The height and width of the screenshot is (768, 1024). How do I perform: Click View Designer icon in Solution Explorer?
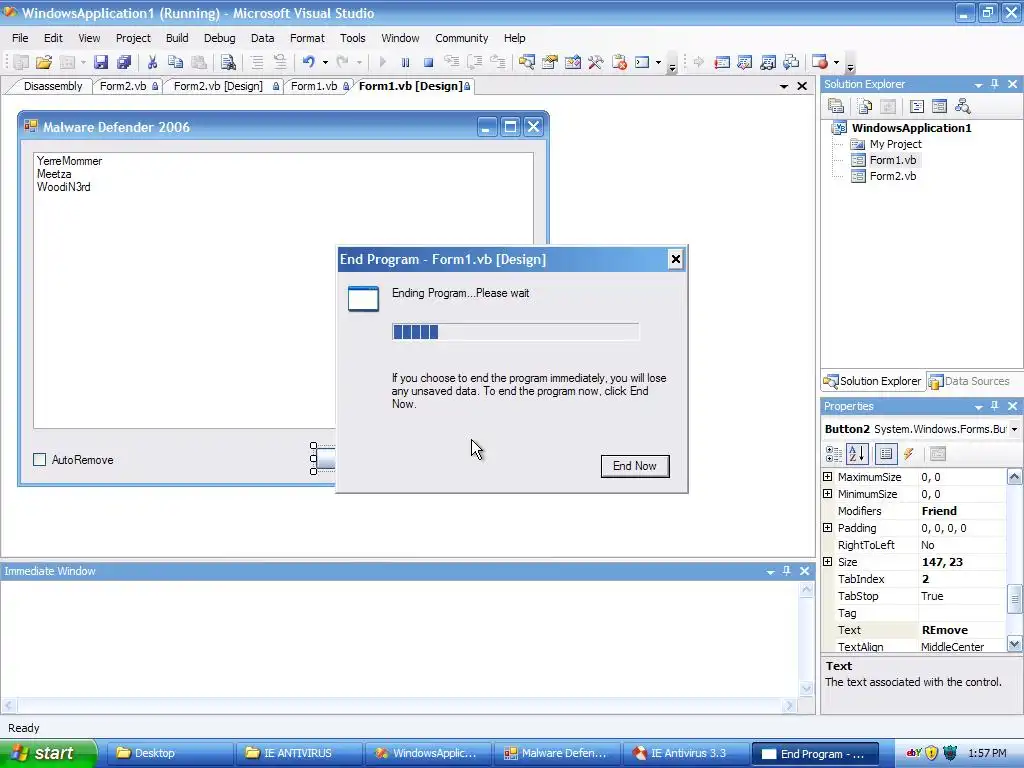(940, 106)
